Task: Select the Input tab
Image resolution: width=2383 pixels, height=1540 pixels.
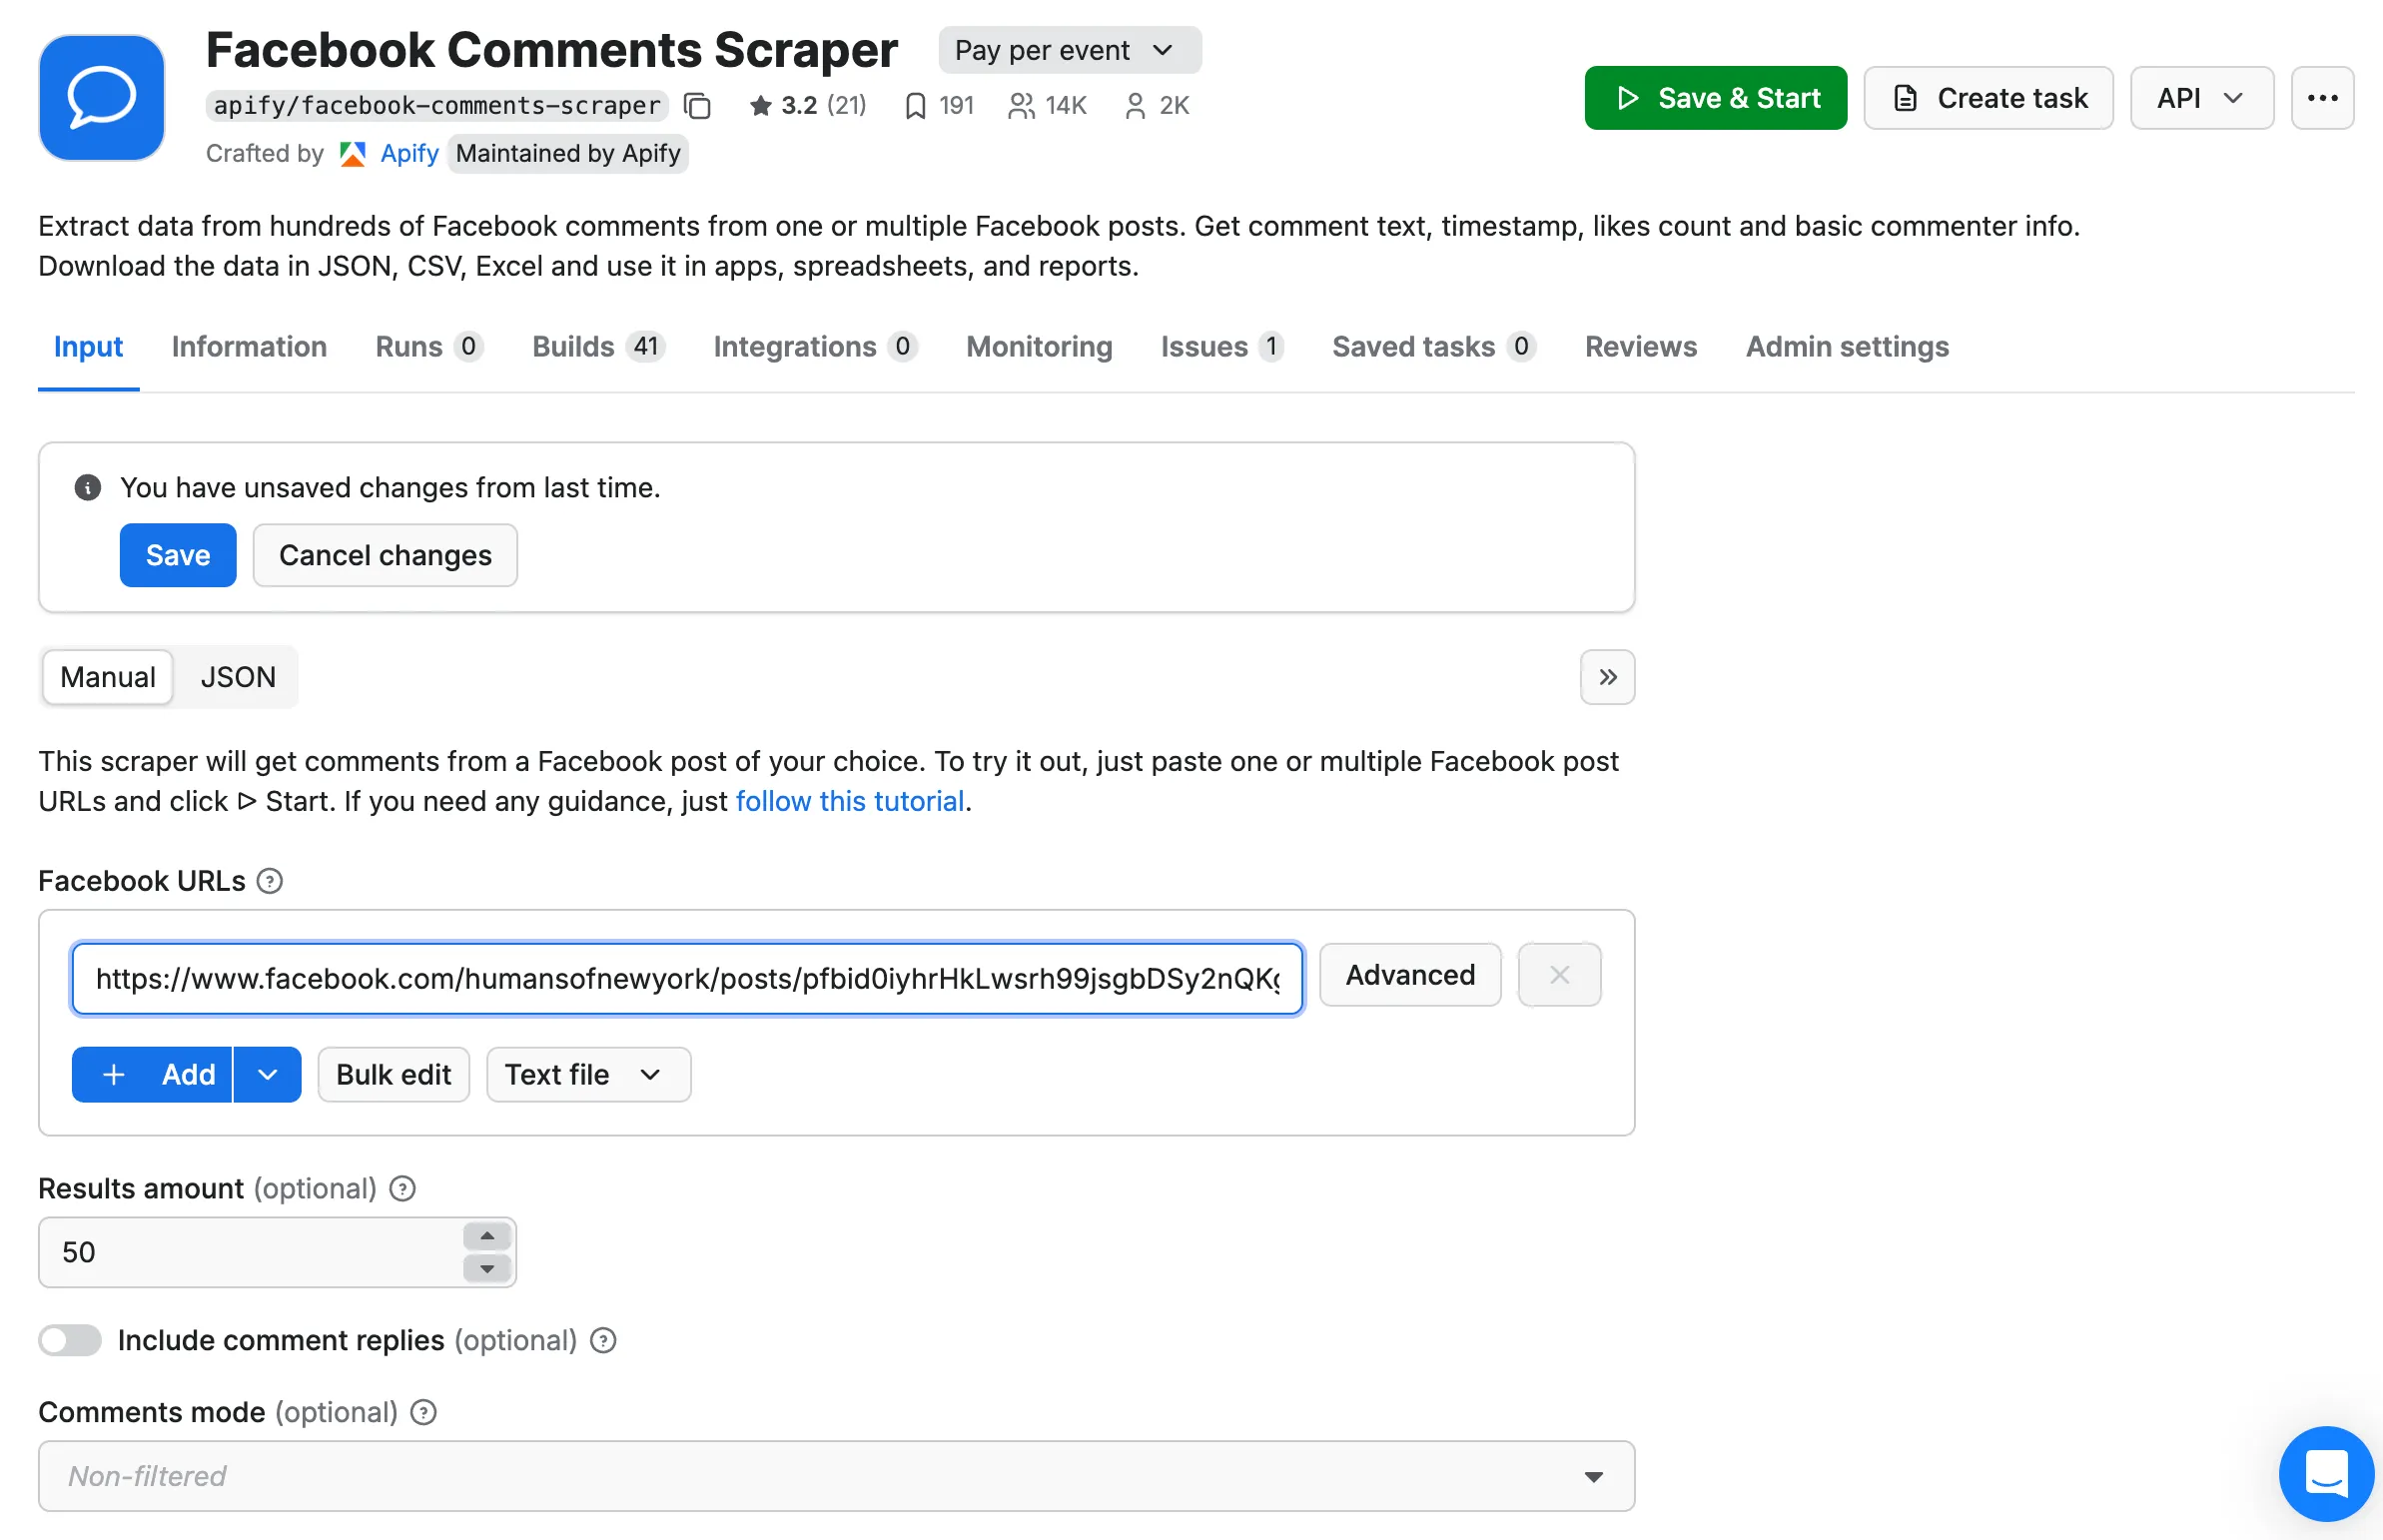Action: (88, 347)
